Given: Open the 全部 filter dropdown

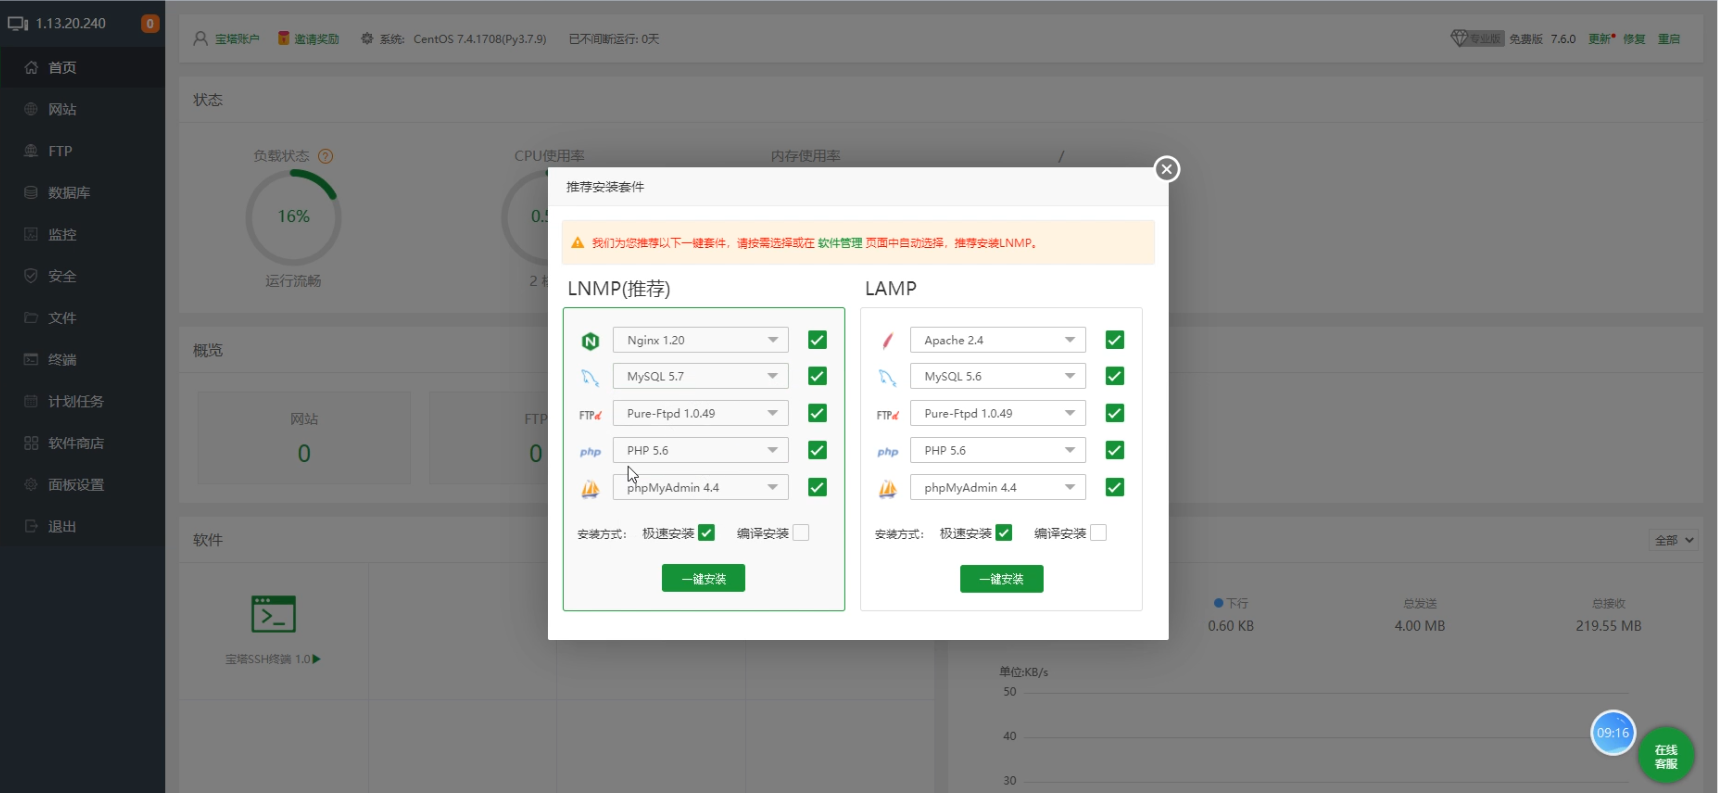Looking at the screenshot, I should [1673, 540].
